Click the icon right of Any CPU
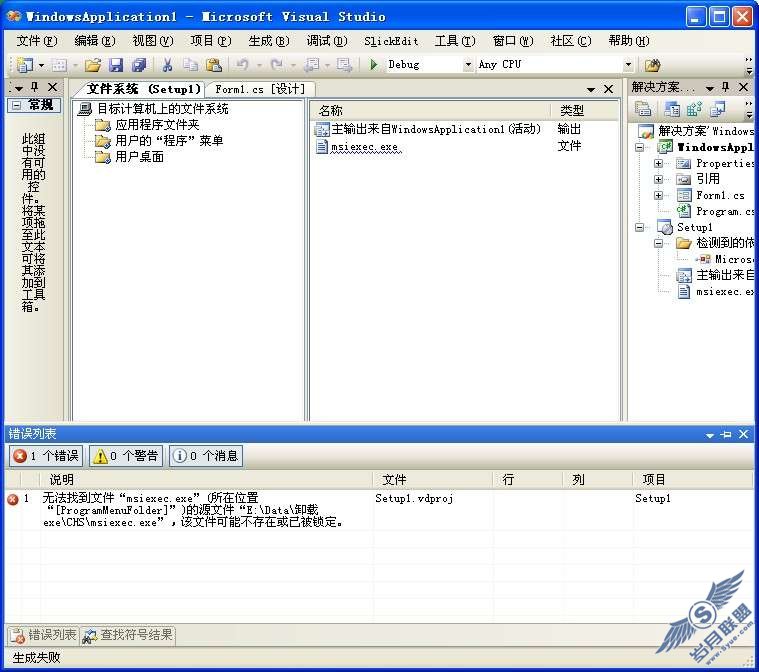The width and height of the screenshot is (759, 672). point(652,64)
